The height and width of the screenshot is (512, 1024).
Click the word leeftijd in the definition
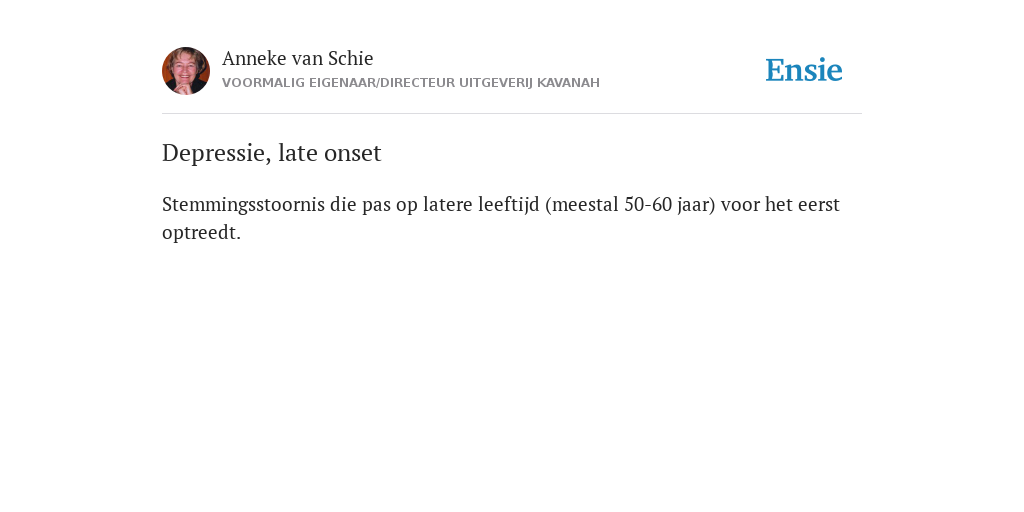[x=509, y=204]
